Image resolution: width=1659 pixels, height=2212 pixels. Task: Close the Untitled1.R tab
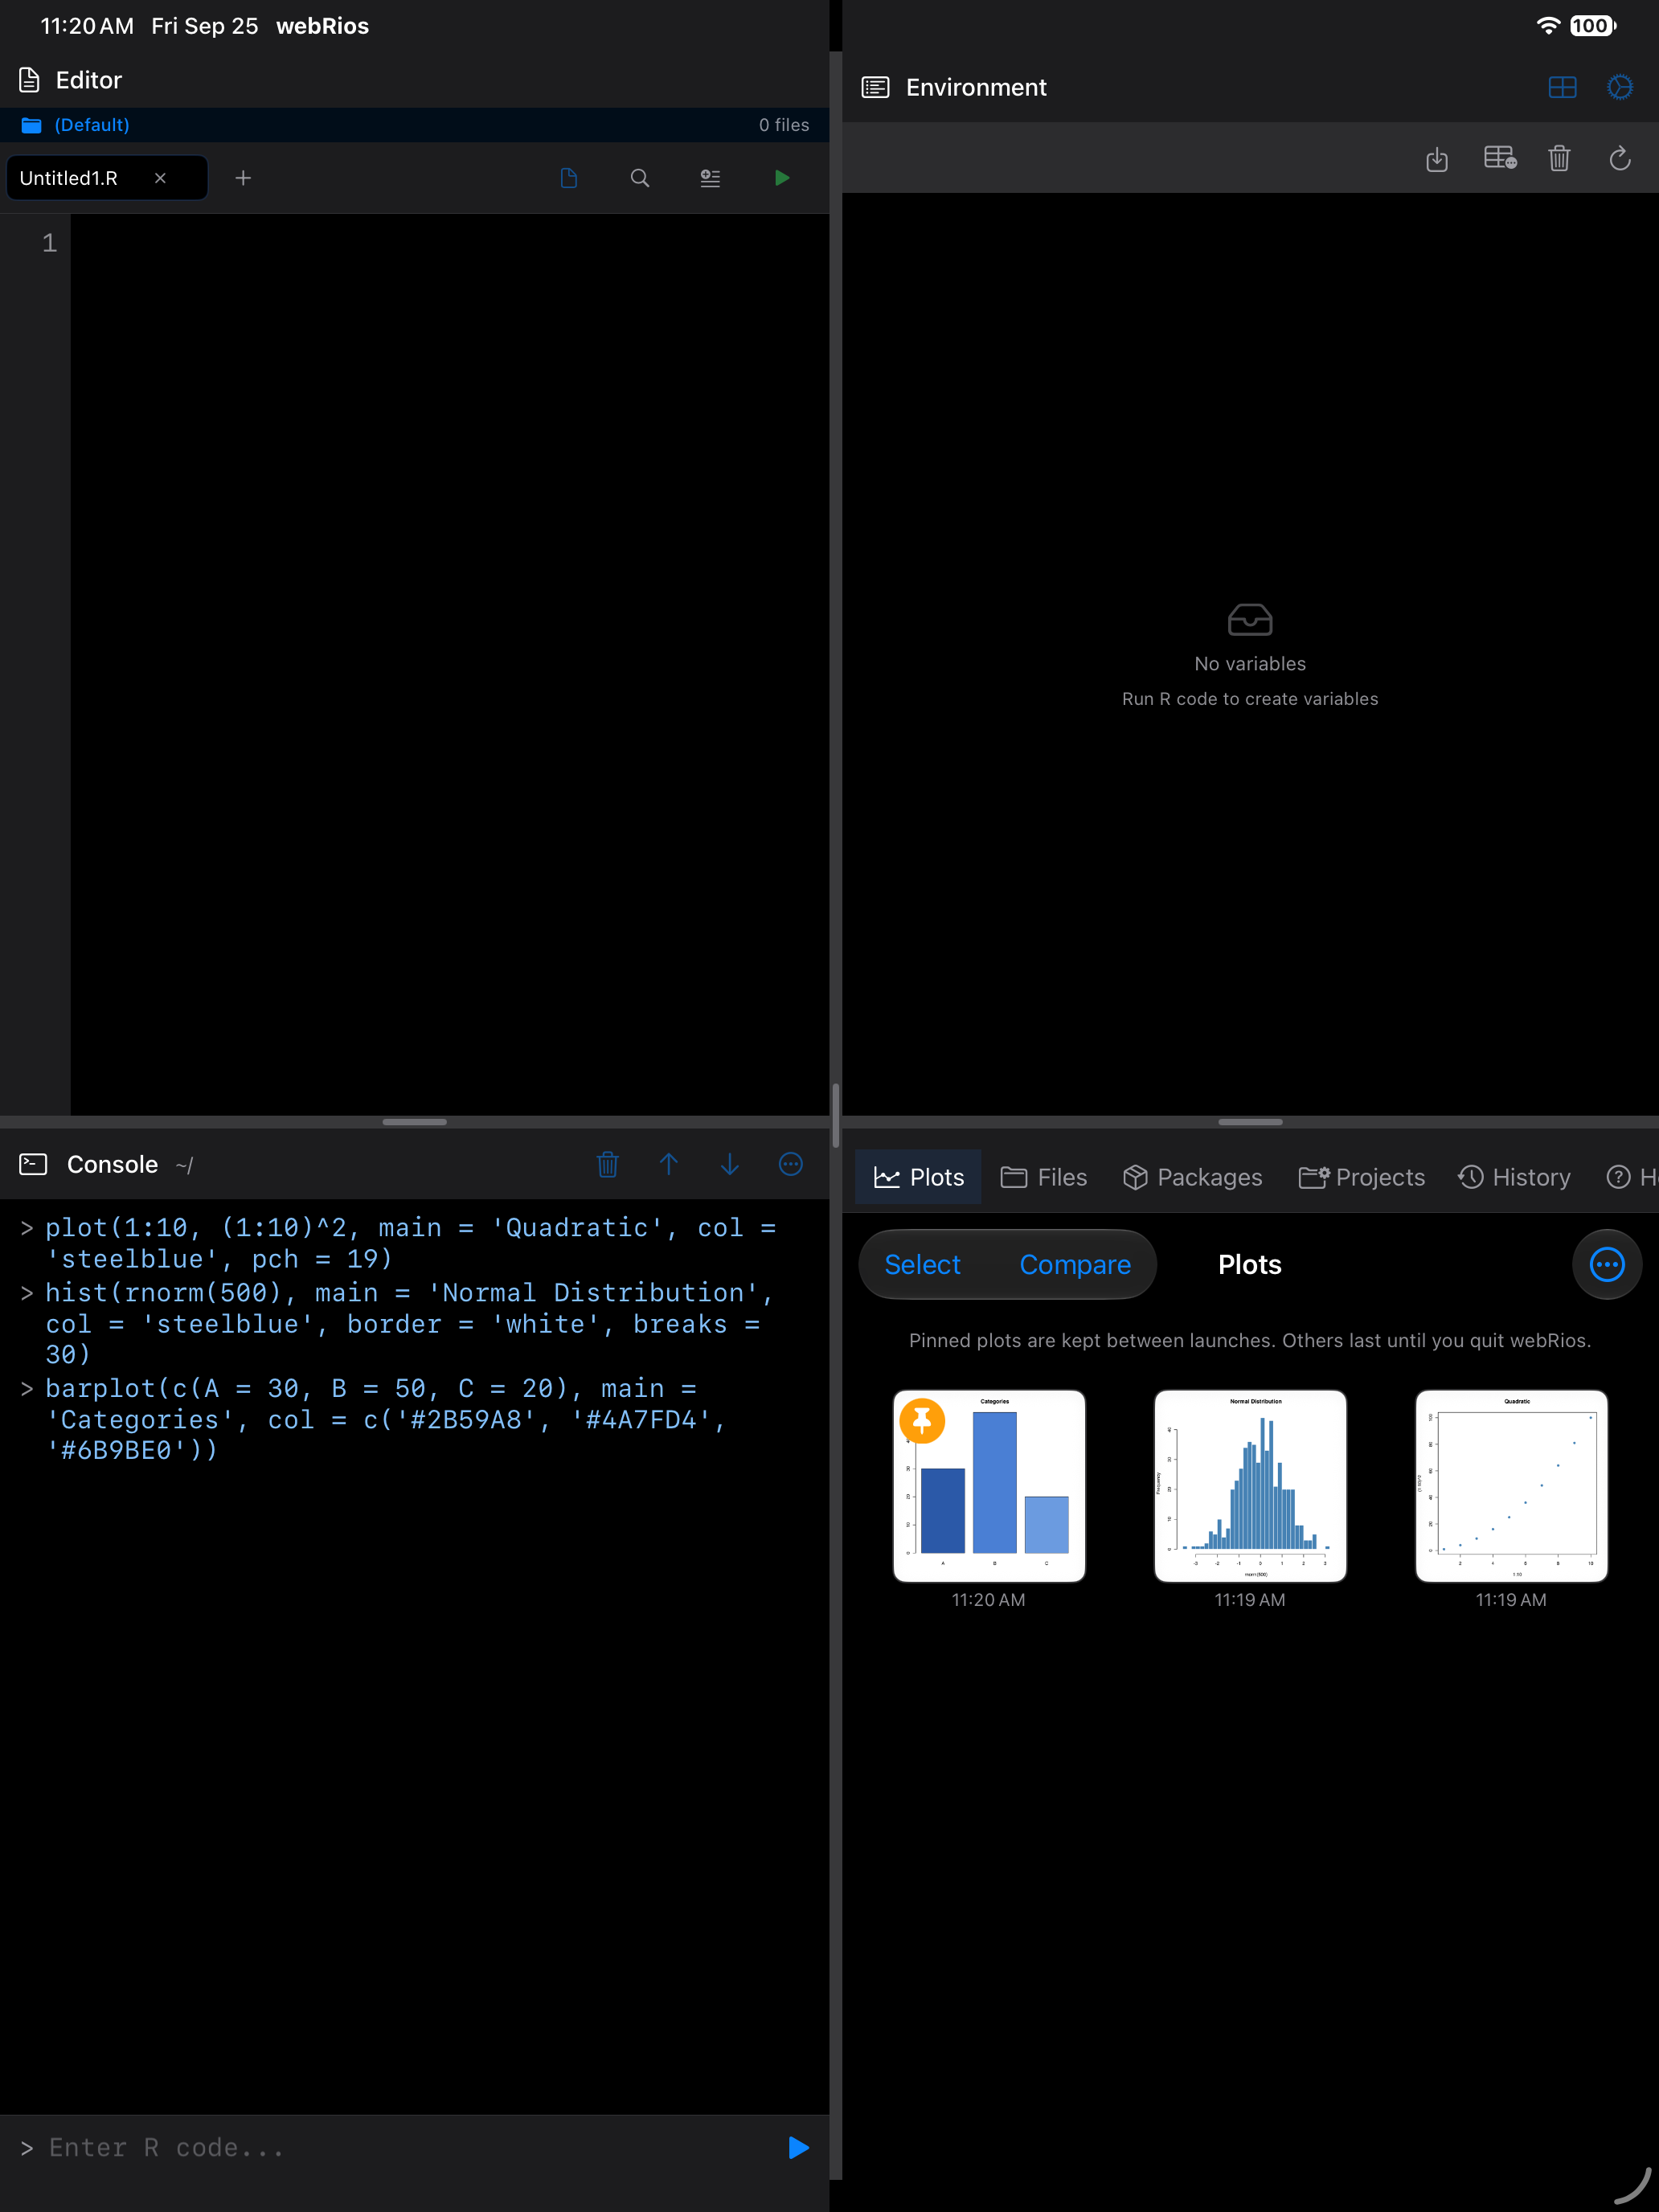(x=160, y=178)
